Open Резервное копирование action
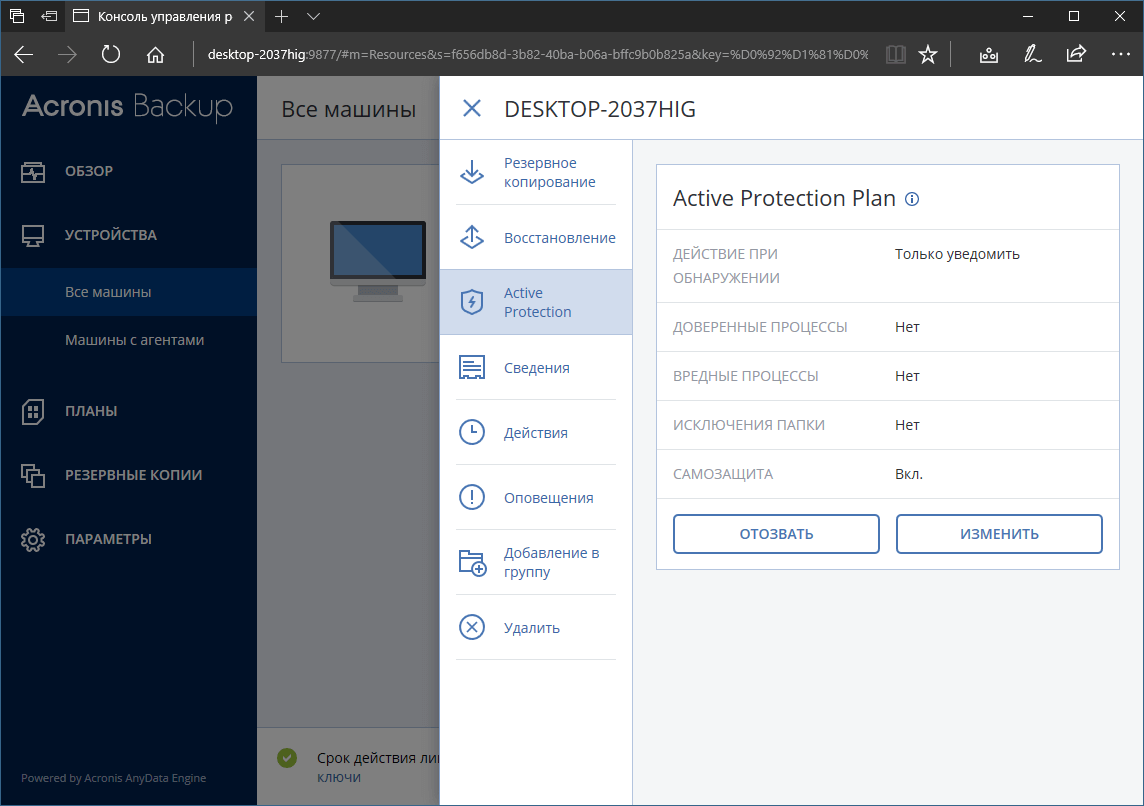 [549, 172]
